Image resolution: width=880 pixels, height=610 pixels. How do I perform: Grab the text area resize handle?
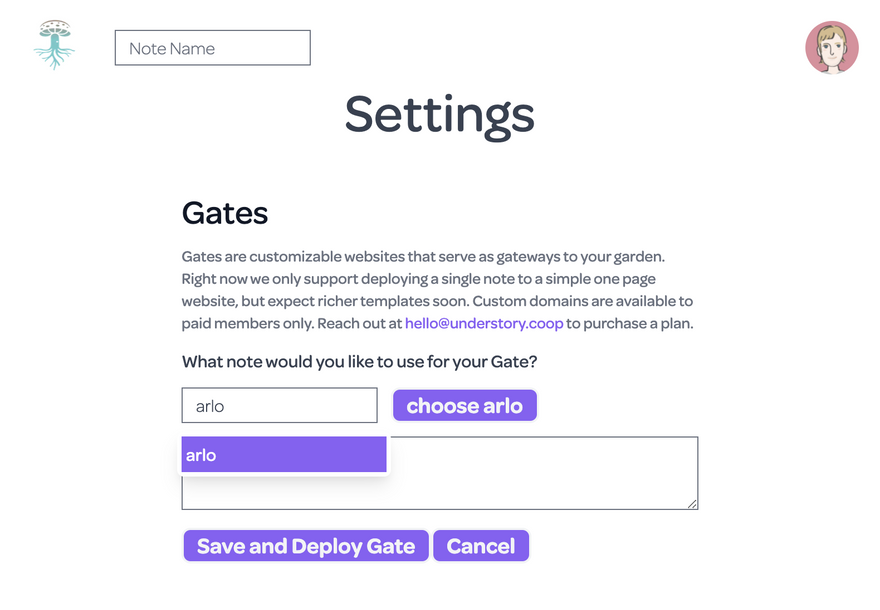692,503
